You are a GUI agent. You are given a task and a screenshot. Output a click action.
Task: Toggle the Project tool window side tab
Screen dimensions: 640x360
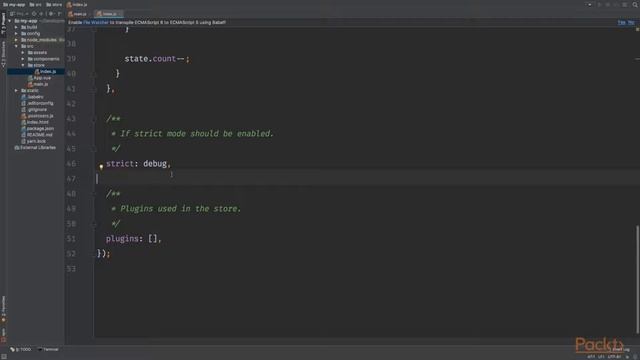click(3, 23)
